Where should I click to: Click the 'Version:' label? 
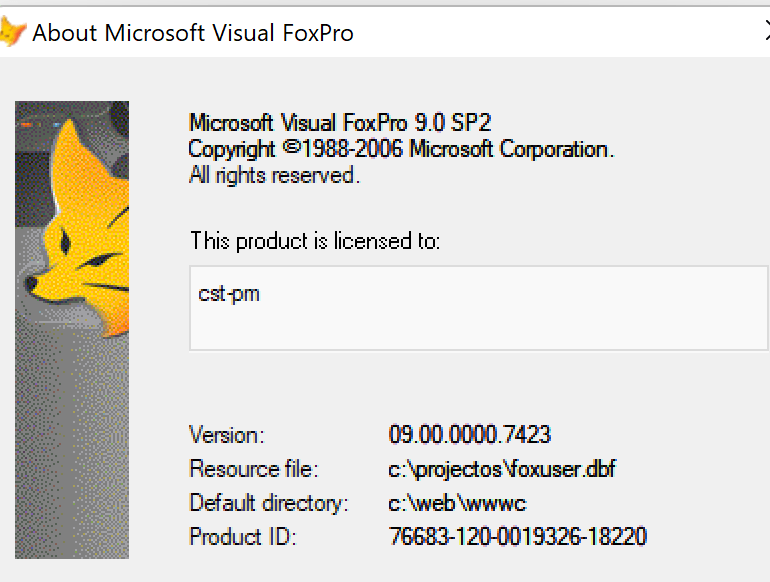click(227, 435)
